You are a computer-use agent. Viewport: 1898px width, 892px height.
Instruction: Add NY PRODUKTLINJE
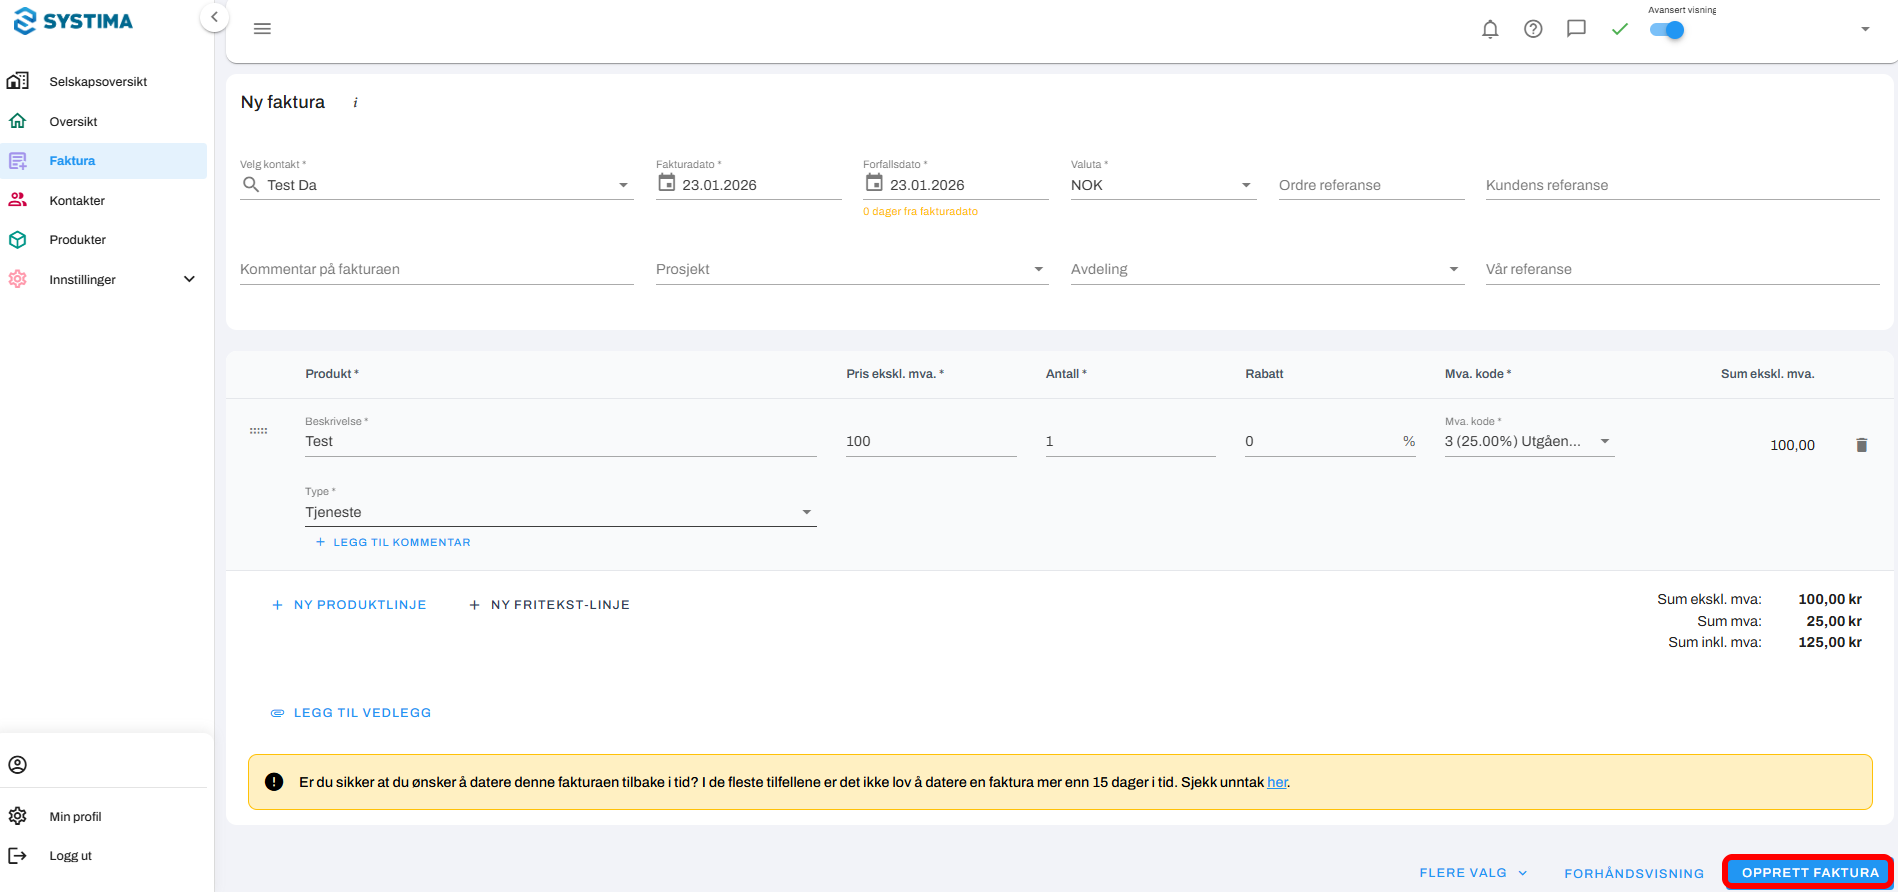pyautogui.click(x=349, y=605)
